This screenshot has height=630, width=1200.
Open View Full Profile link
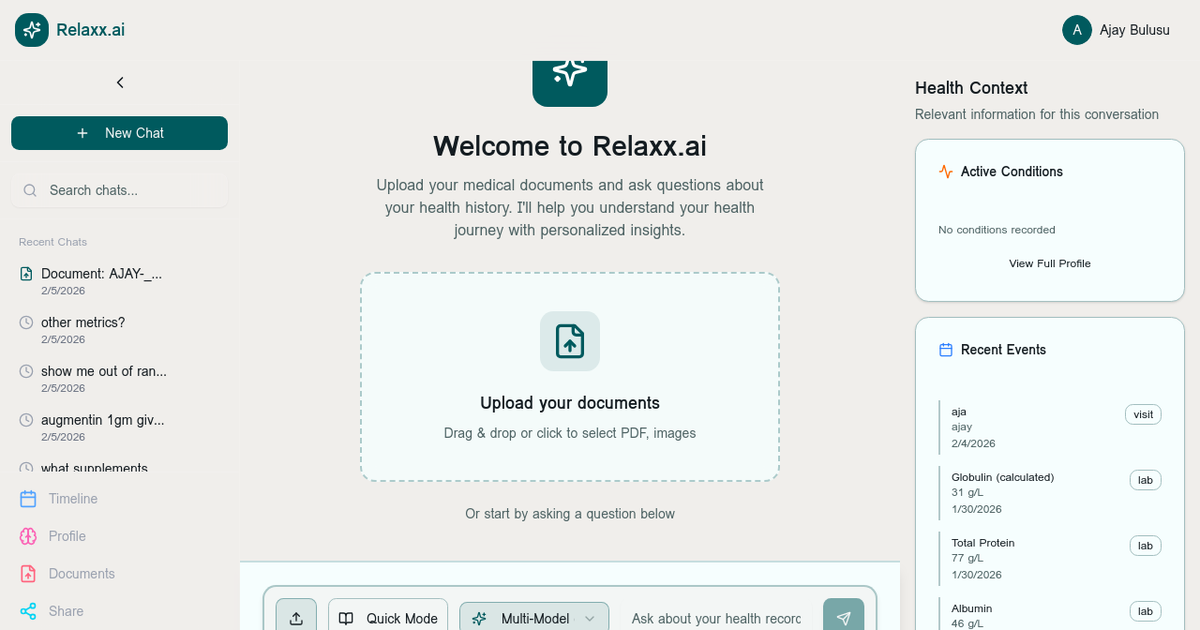tap(1049, 263)
